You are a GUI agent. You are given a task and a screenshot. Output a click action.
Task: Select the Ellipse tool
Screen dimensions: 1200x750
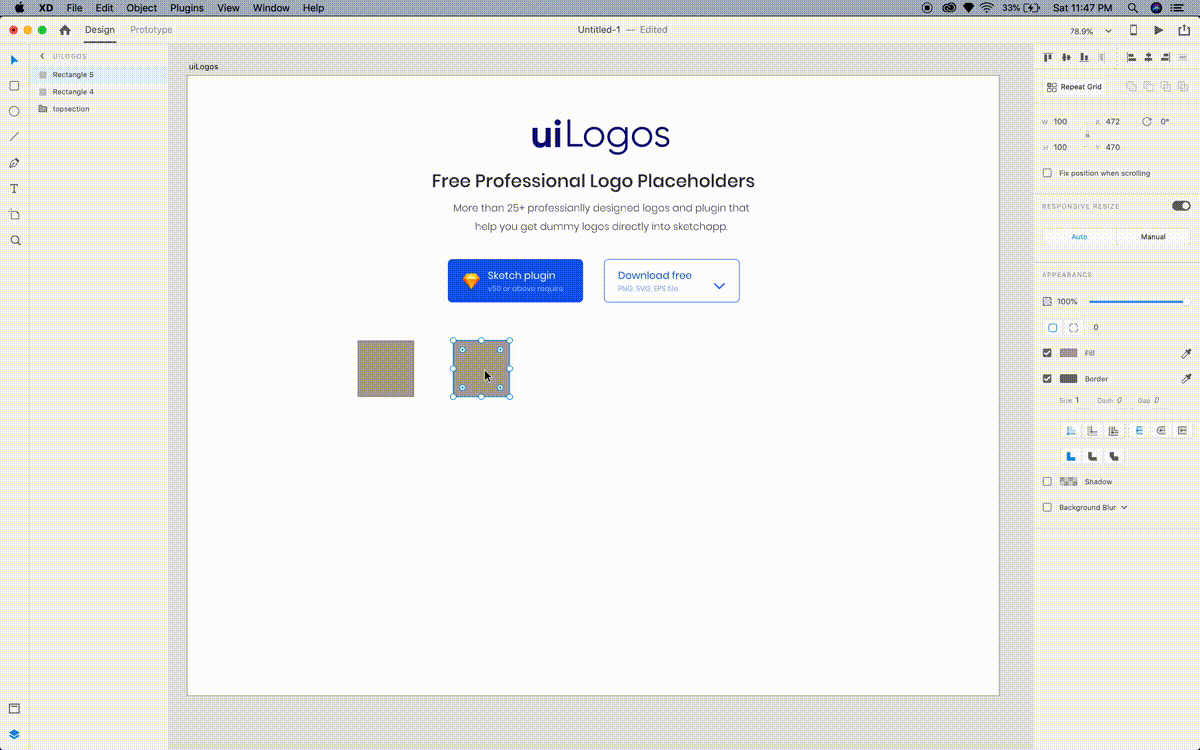click(x=13, y=110)
